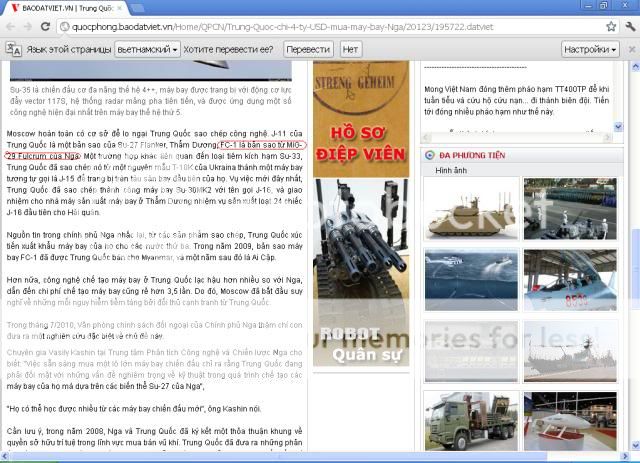Open the warship thumbnail
Screen dimensions: 640x463
click(570, 352)
